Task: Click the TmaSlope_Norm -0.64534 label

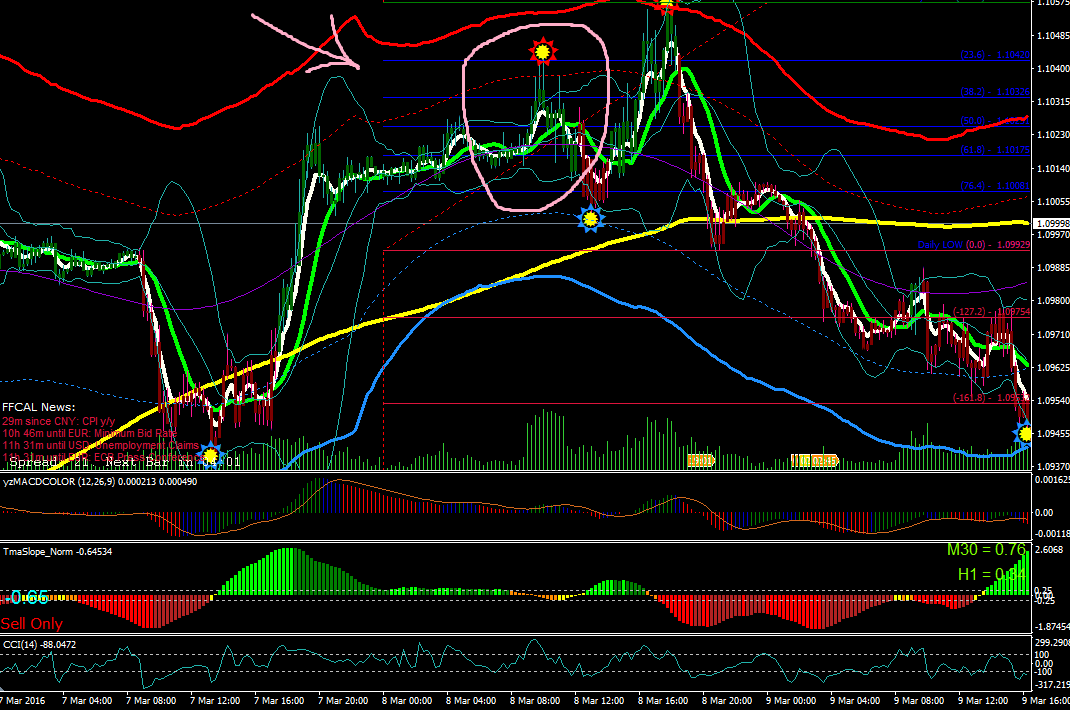Action: point(58,552)
